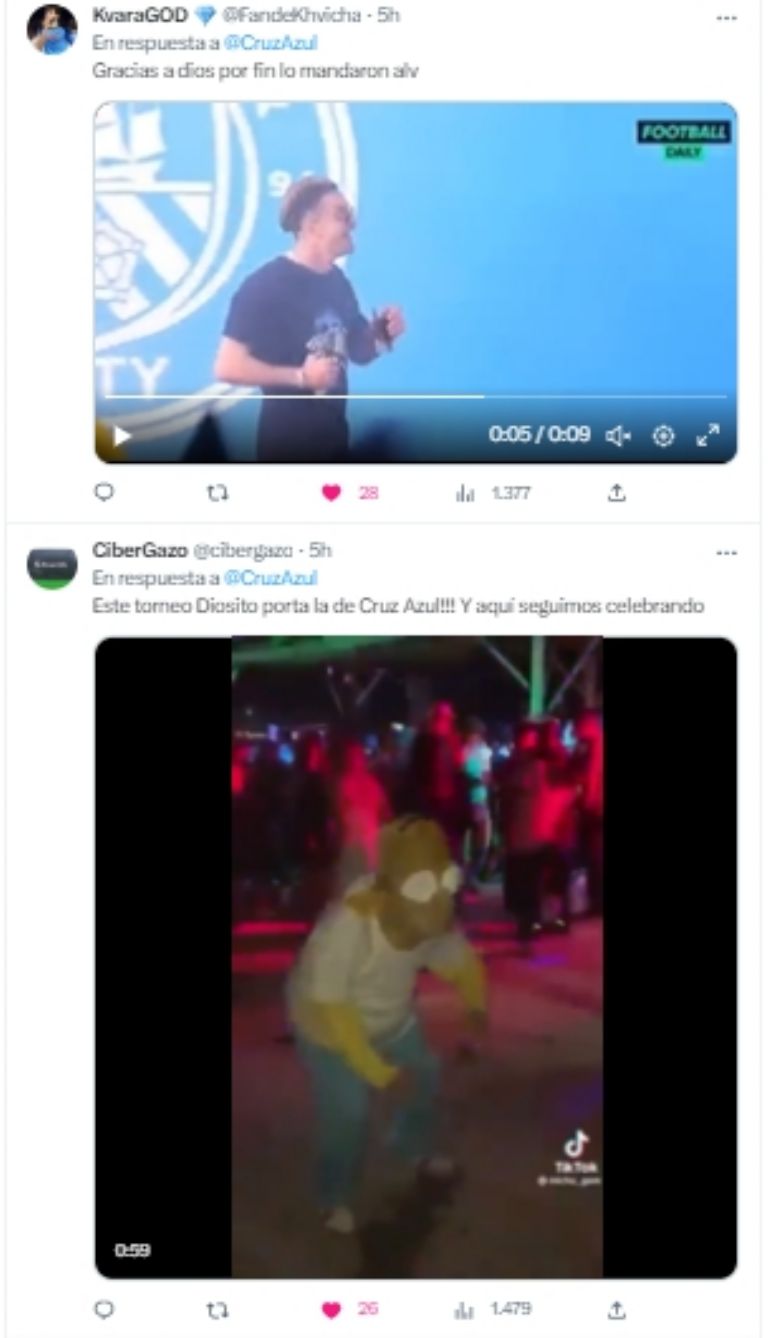768x1338 pixels.
Task: Open more options for CiberGazo's tweet
Action: [x=727, y=552]
